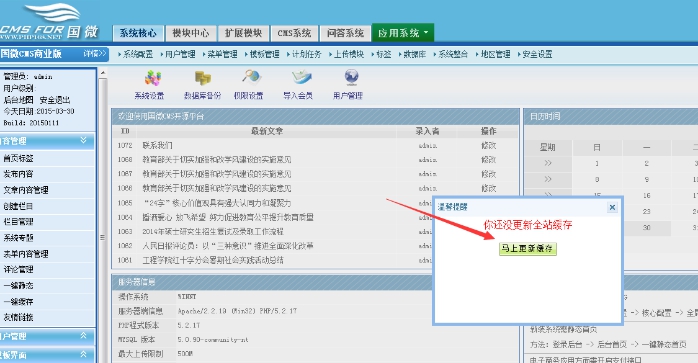Collapse the 内容管理 sidebar section
This screenshot has width=698, height=363.
(83, 140)
